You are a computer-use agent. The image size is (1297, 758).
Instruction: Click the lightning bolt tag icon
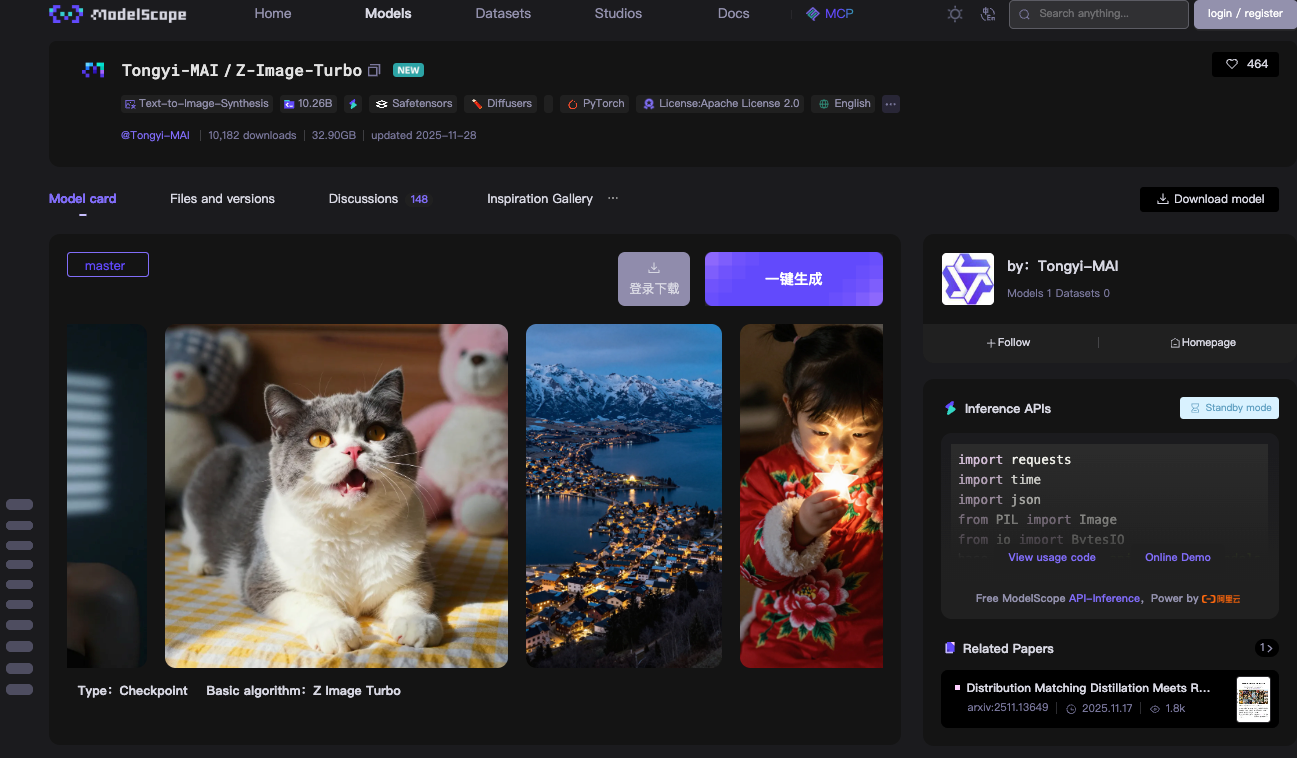[353, 104]
